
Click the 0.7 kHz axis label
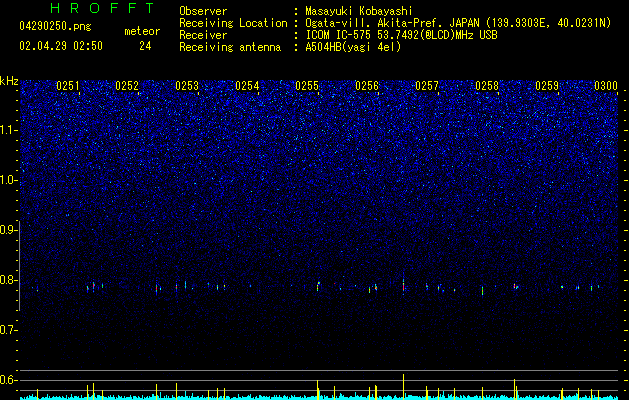[8, 330]
